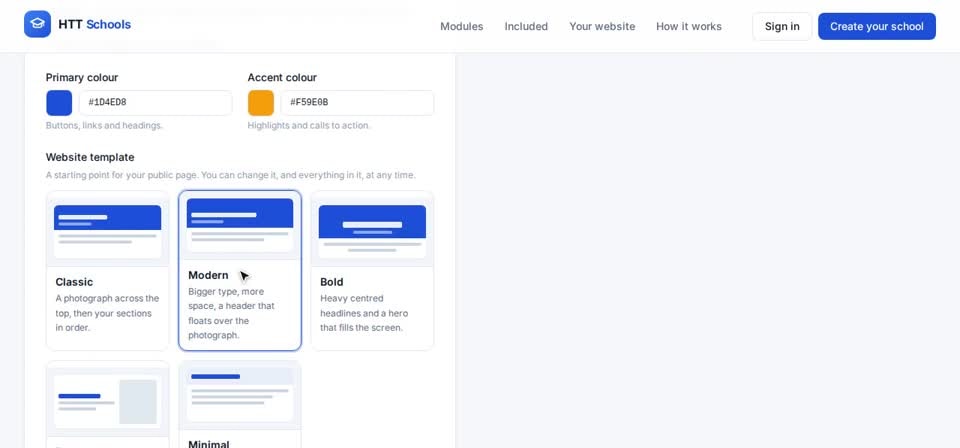Click the Sign in button
The height and width of the screenshot is (448, 960).
[x=782, y=26]
